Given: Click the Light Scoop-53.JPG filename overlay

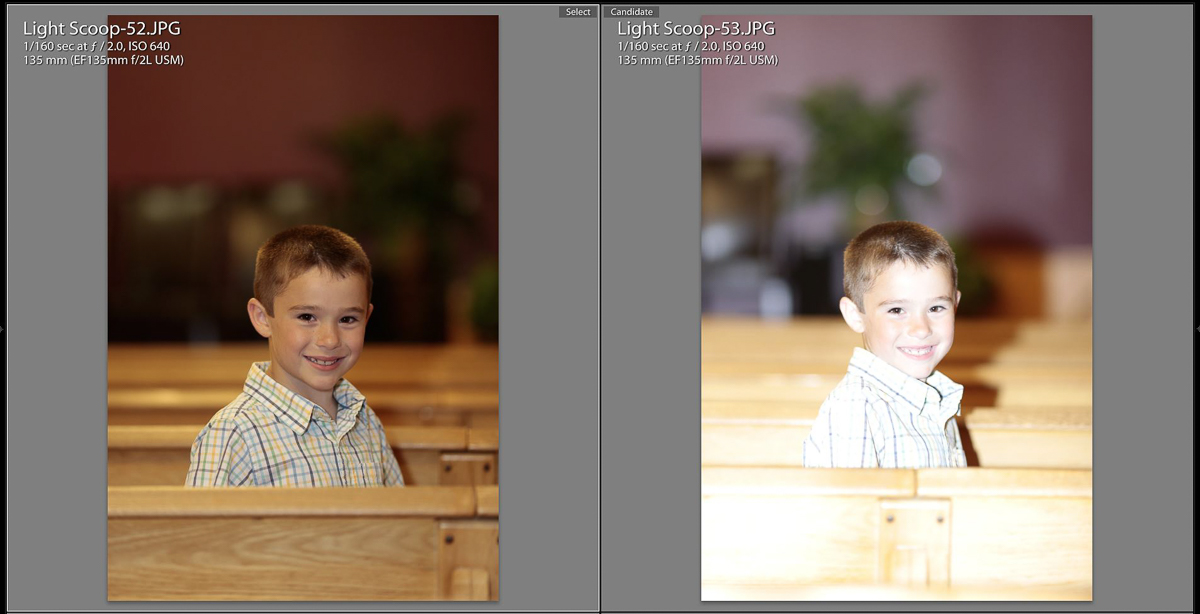Looking at the screenshot, I should point(695,28).
